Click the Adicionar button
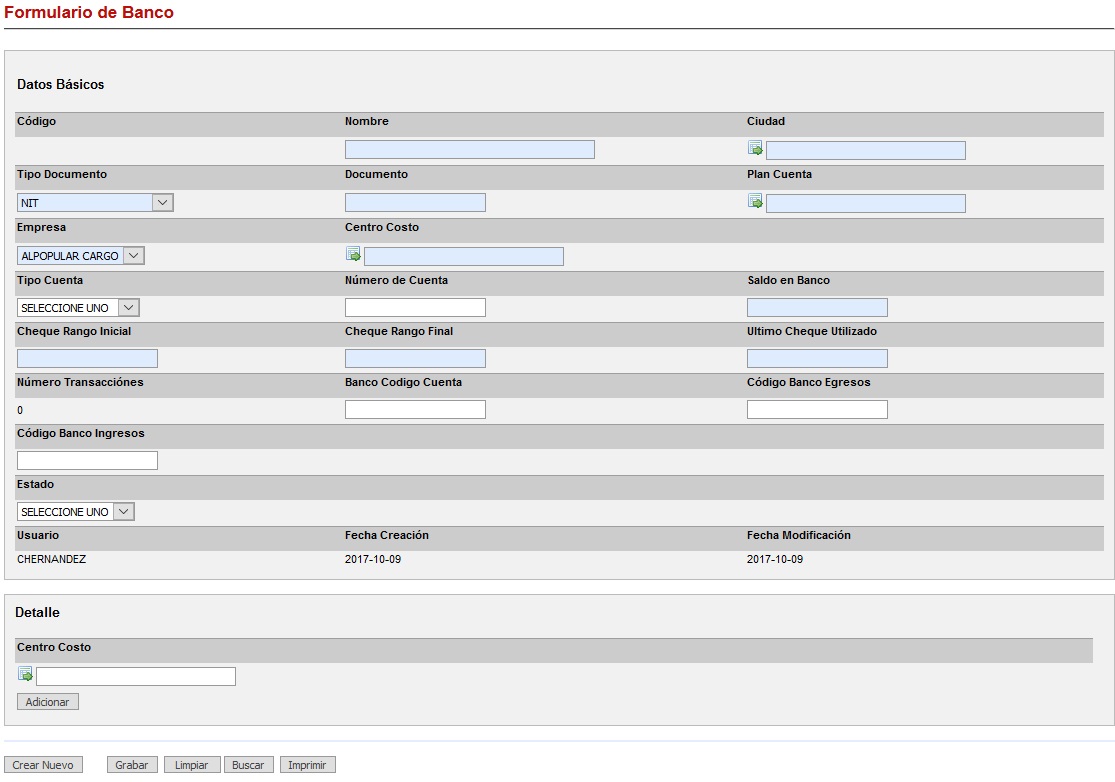 [x=47, y=702]
